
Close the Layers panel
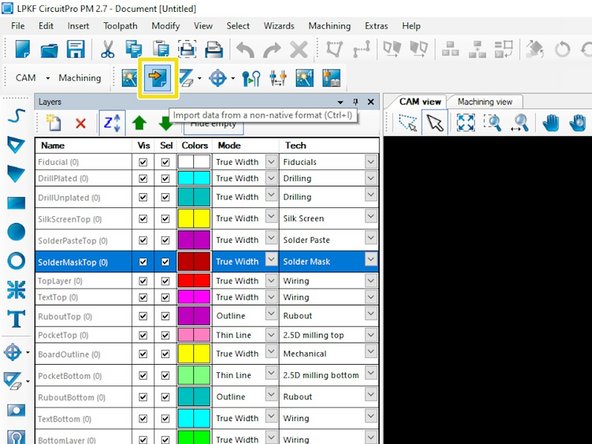(x=371, y=102)
